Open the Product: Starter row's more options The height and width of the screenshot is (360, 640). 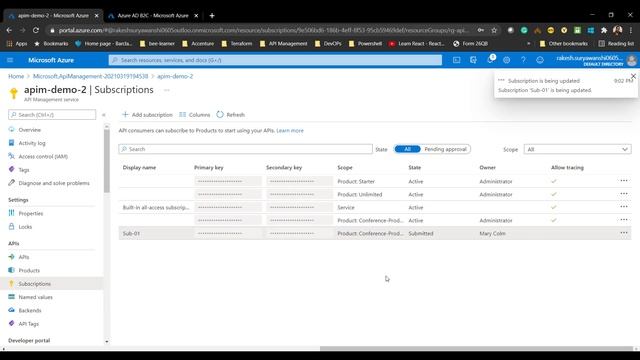point(624,181)
